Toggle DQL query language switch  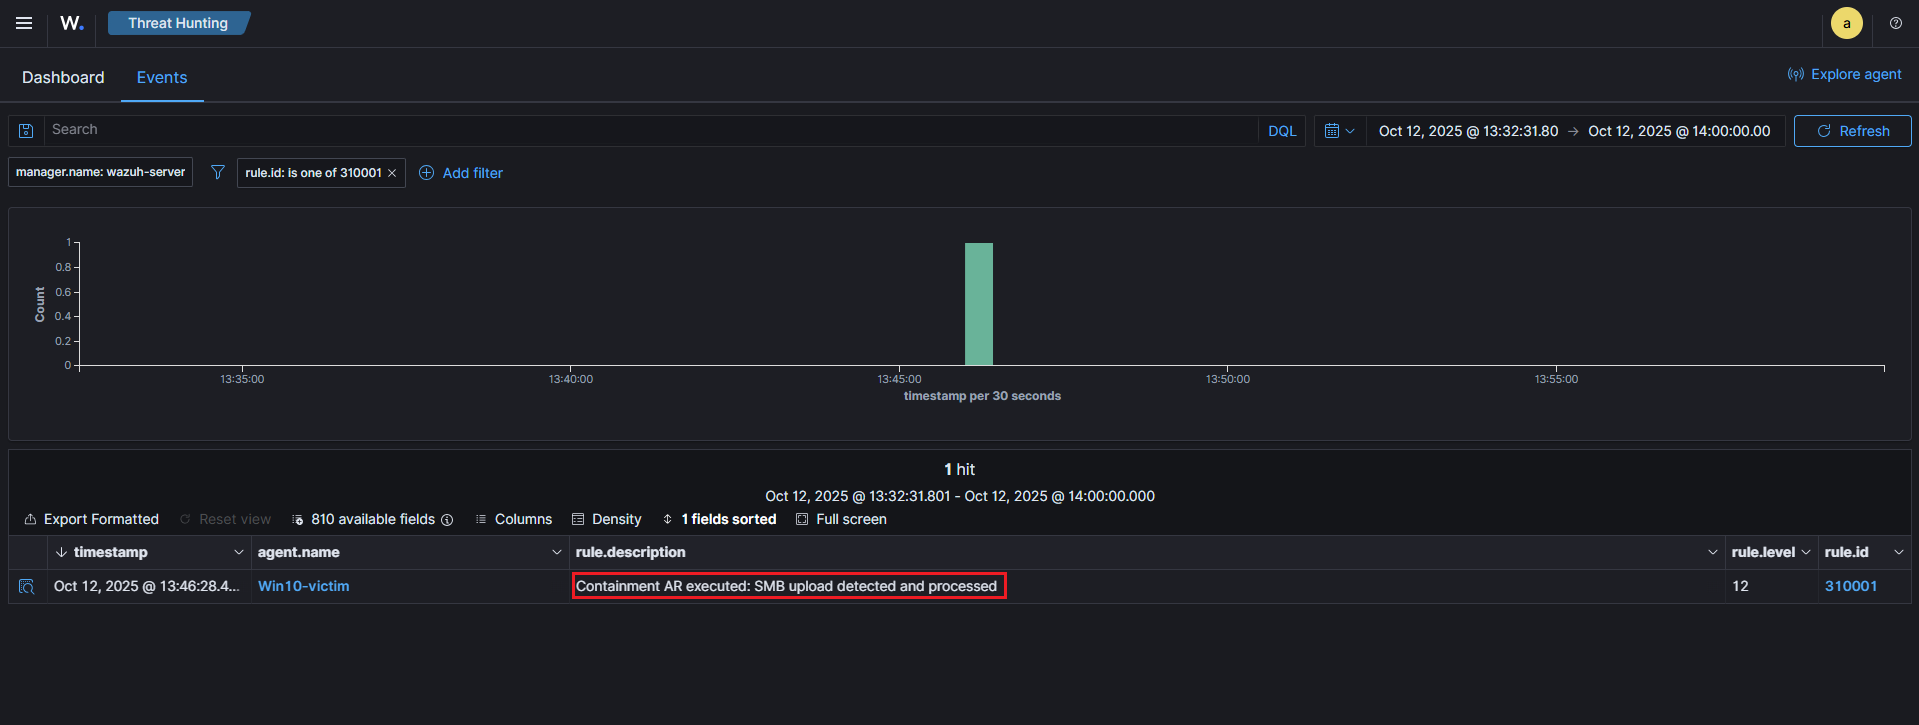click(1281, 131)
